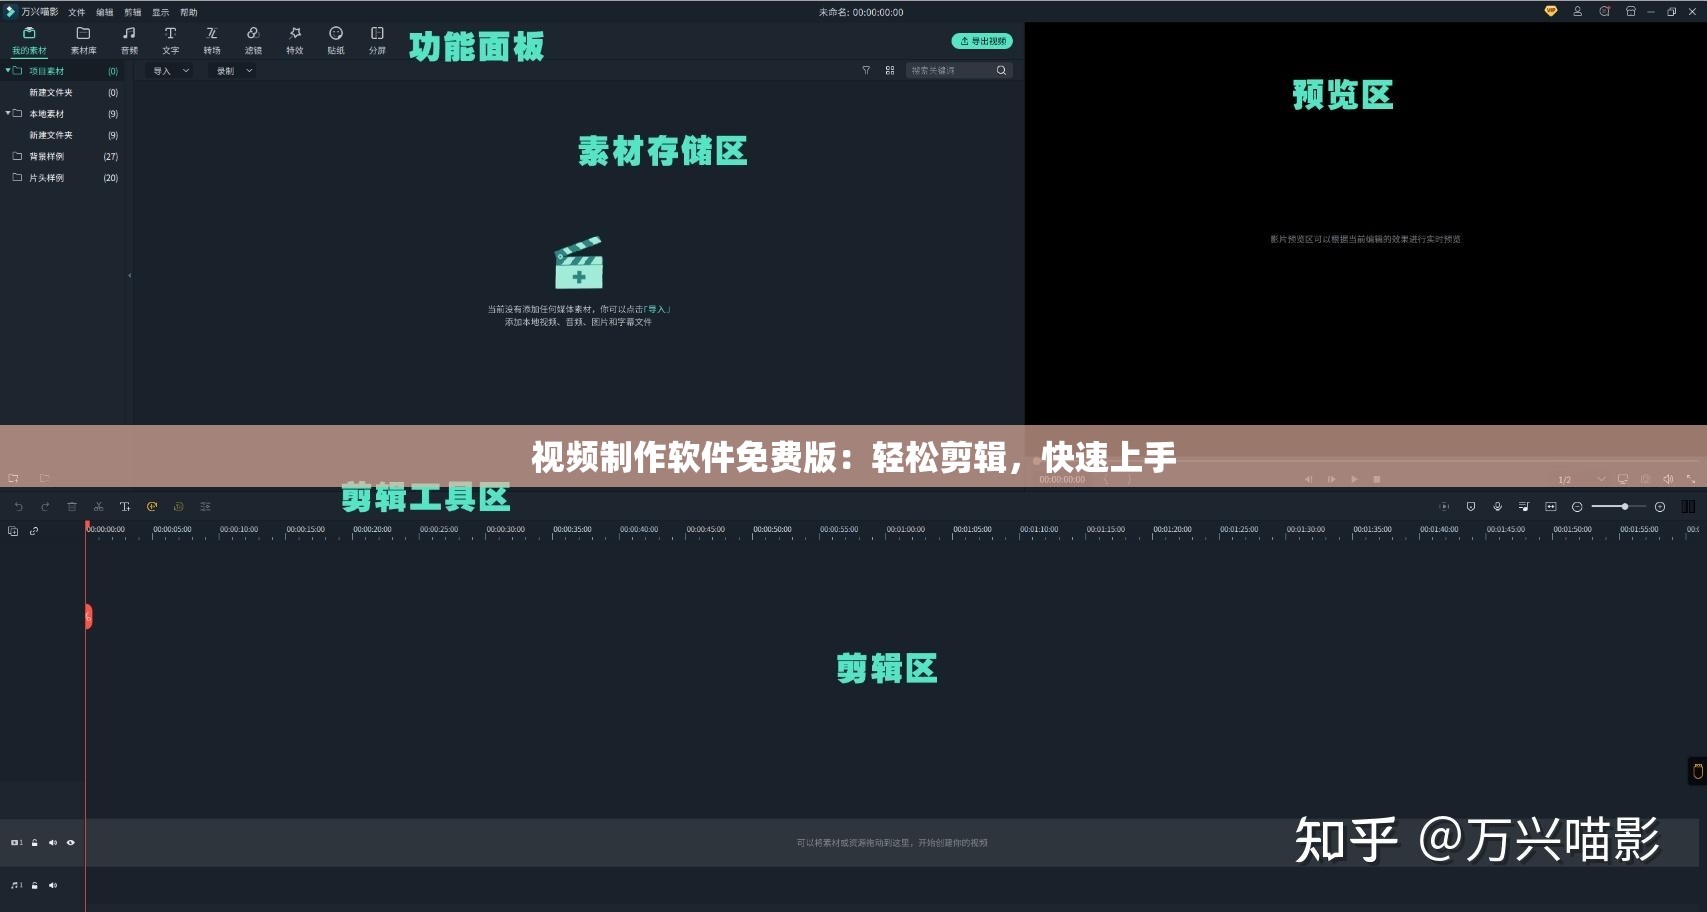
Task: Open the 滤镜 (Filters) panel
Action: [253, 41]
